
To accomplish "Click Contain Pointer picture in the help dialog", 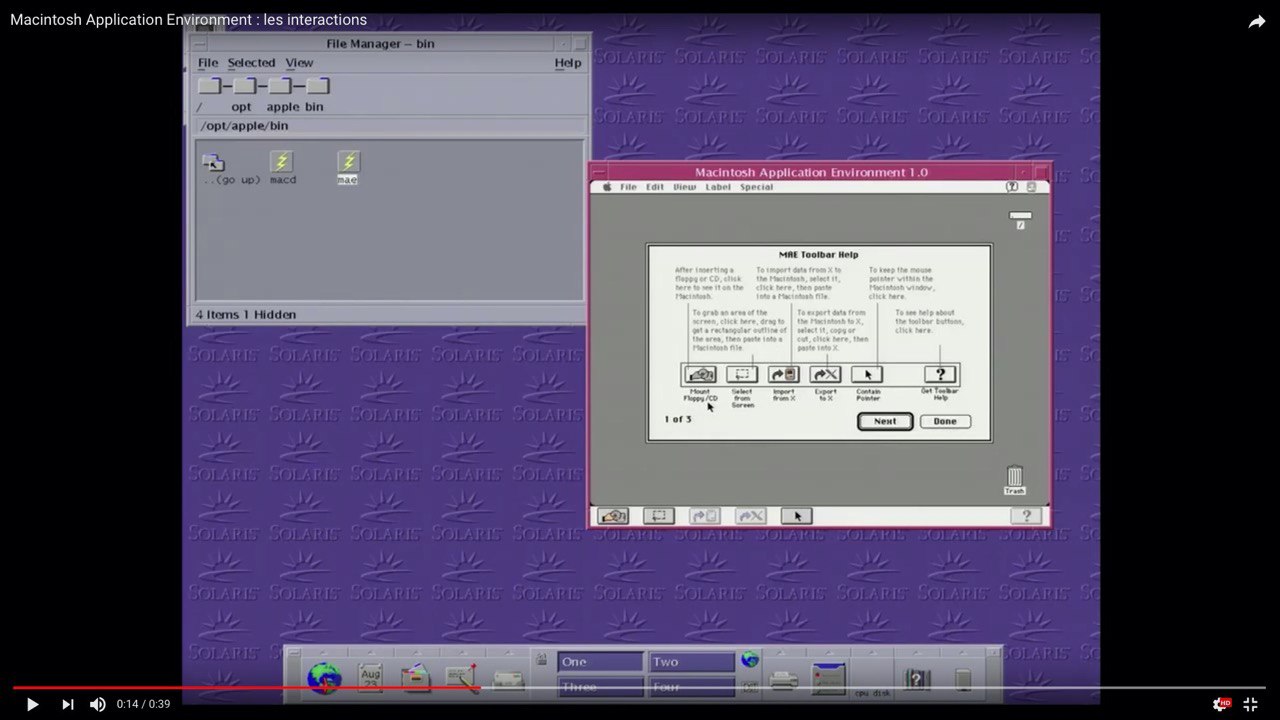I will [x=867, y=375].
